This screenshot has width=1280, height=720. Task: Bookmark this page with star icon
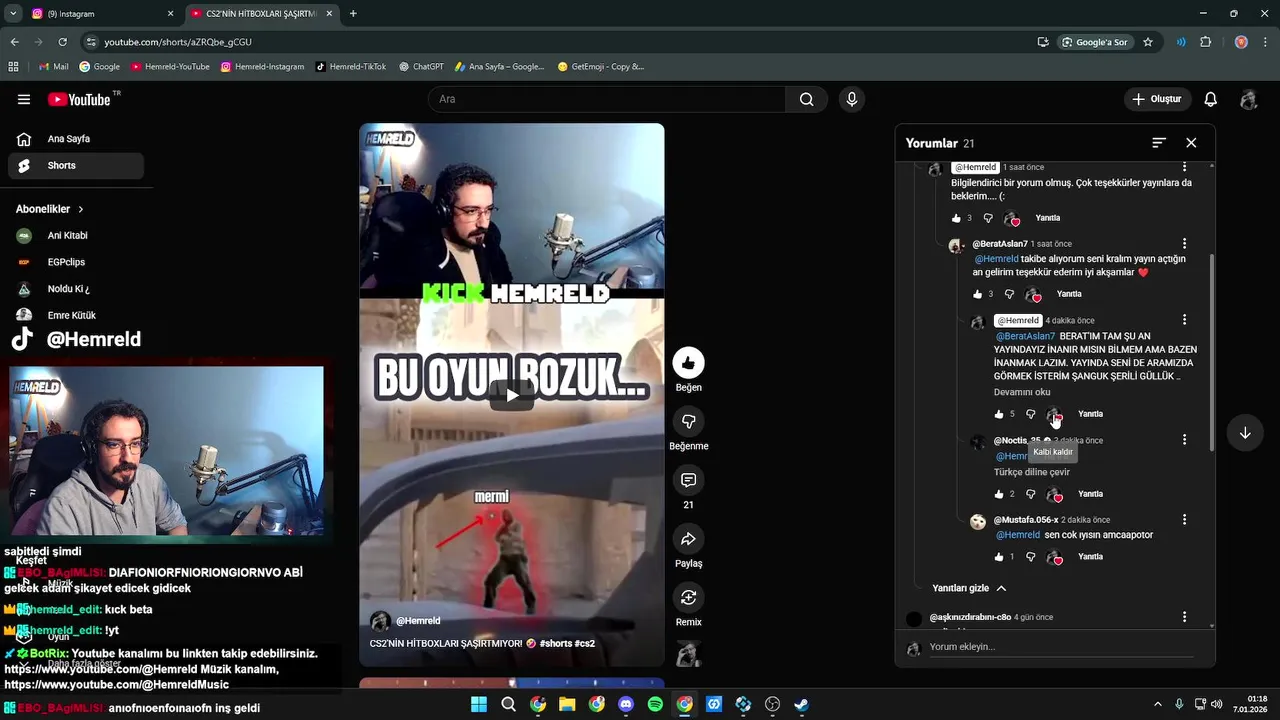coord(1148,42)
